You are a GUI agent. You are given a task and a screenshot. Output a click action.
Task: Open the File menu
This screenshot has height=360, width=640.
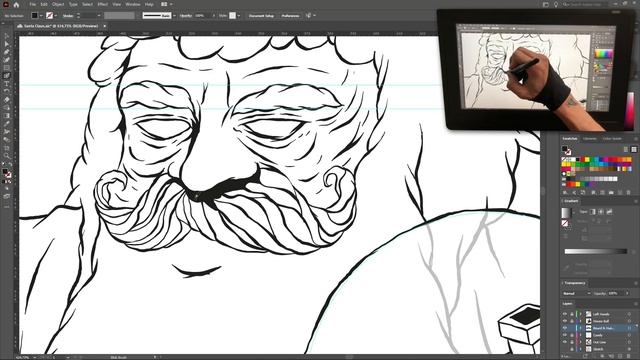tap(32, 4)
